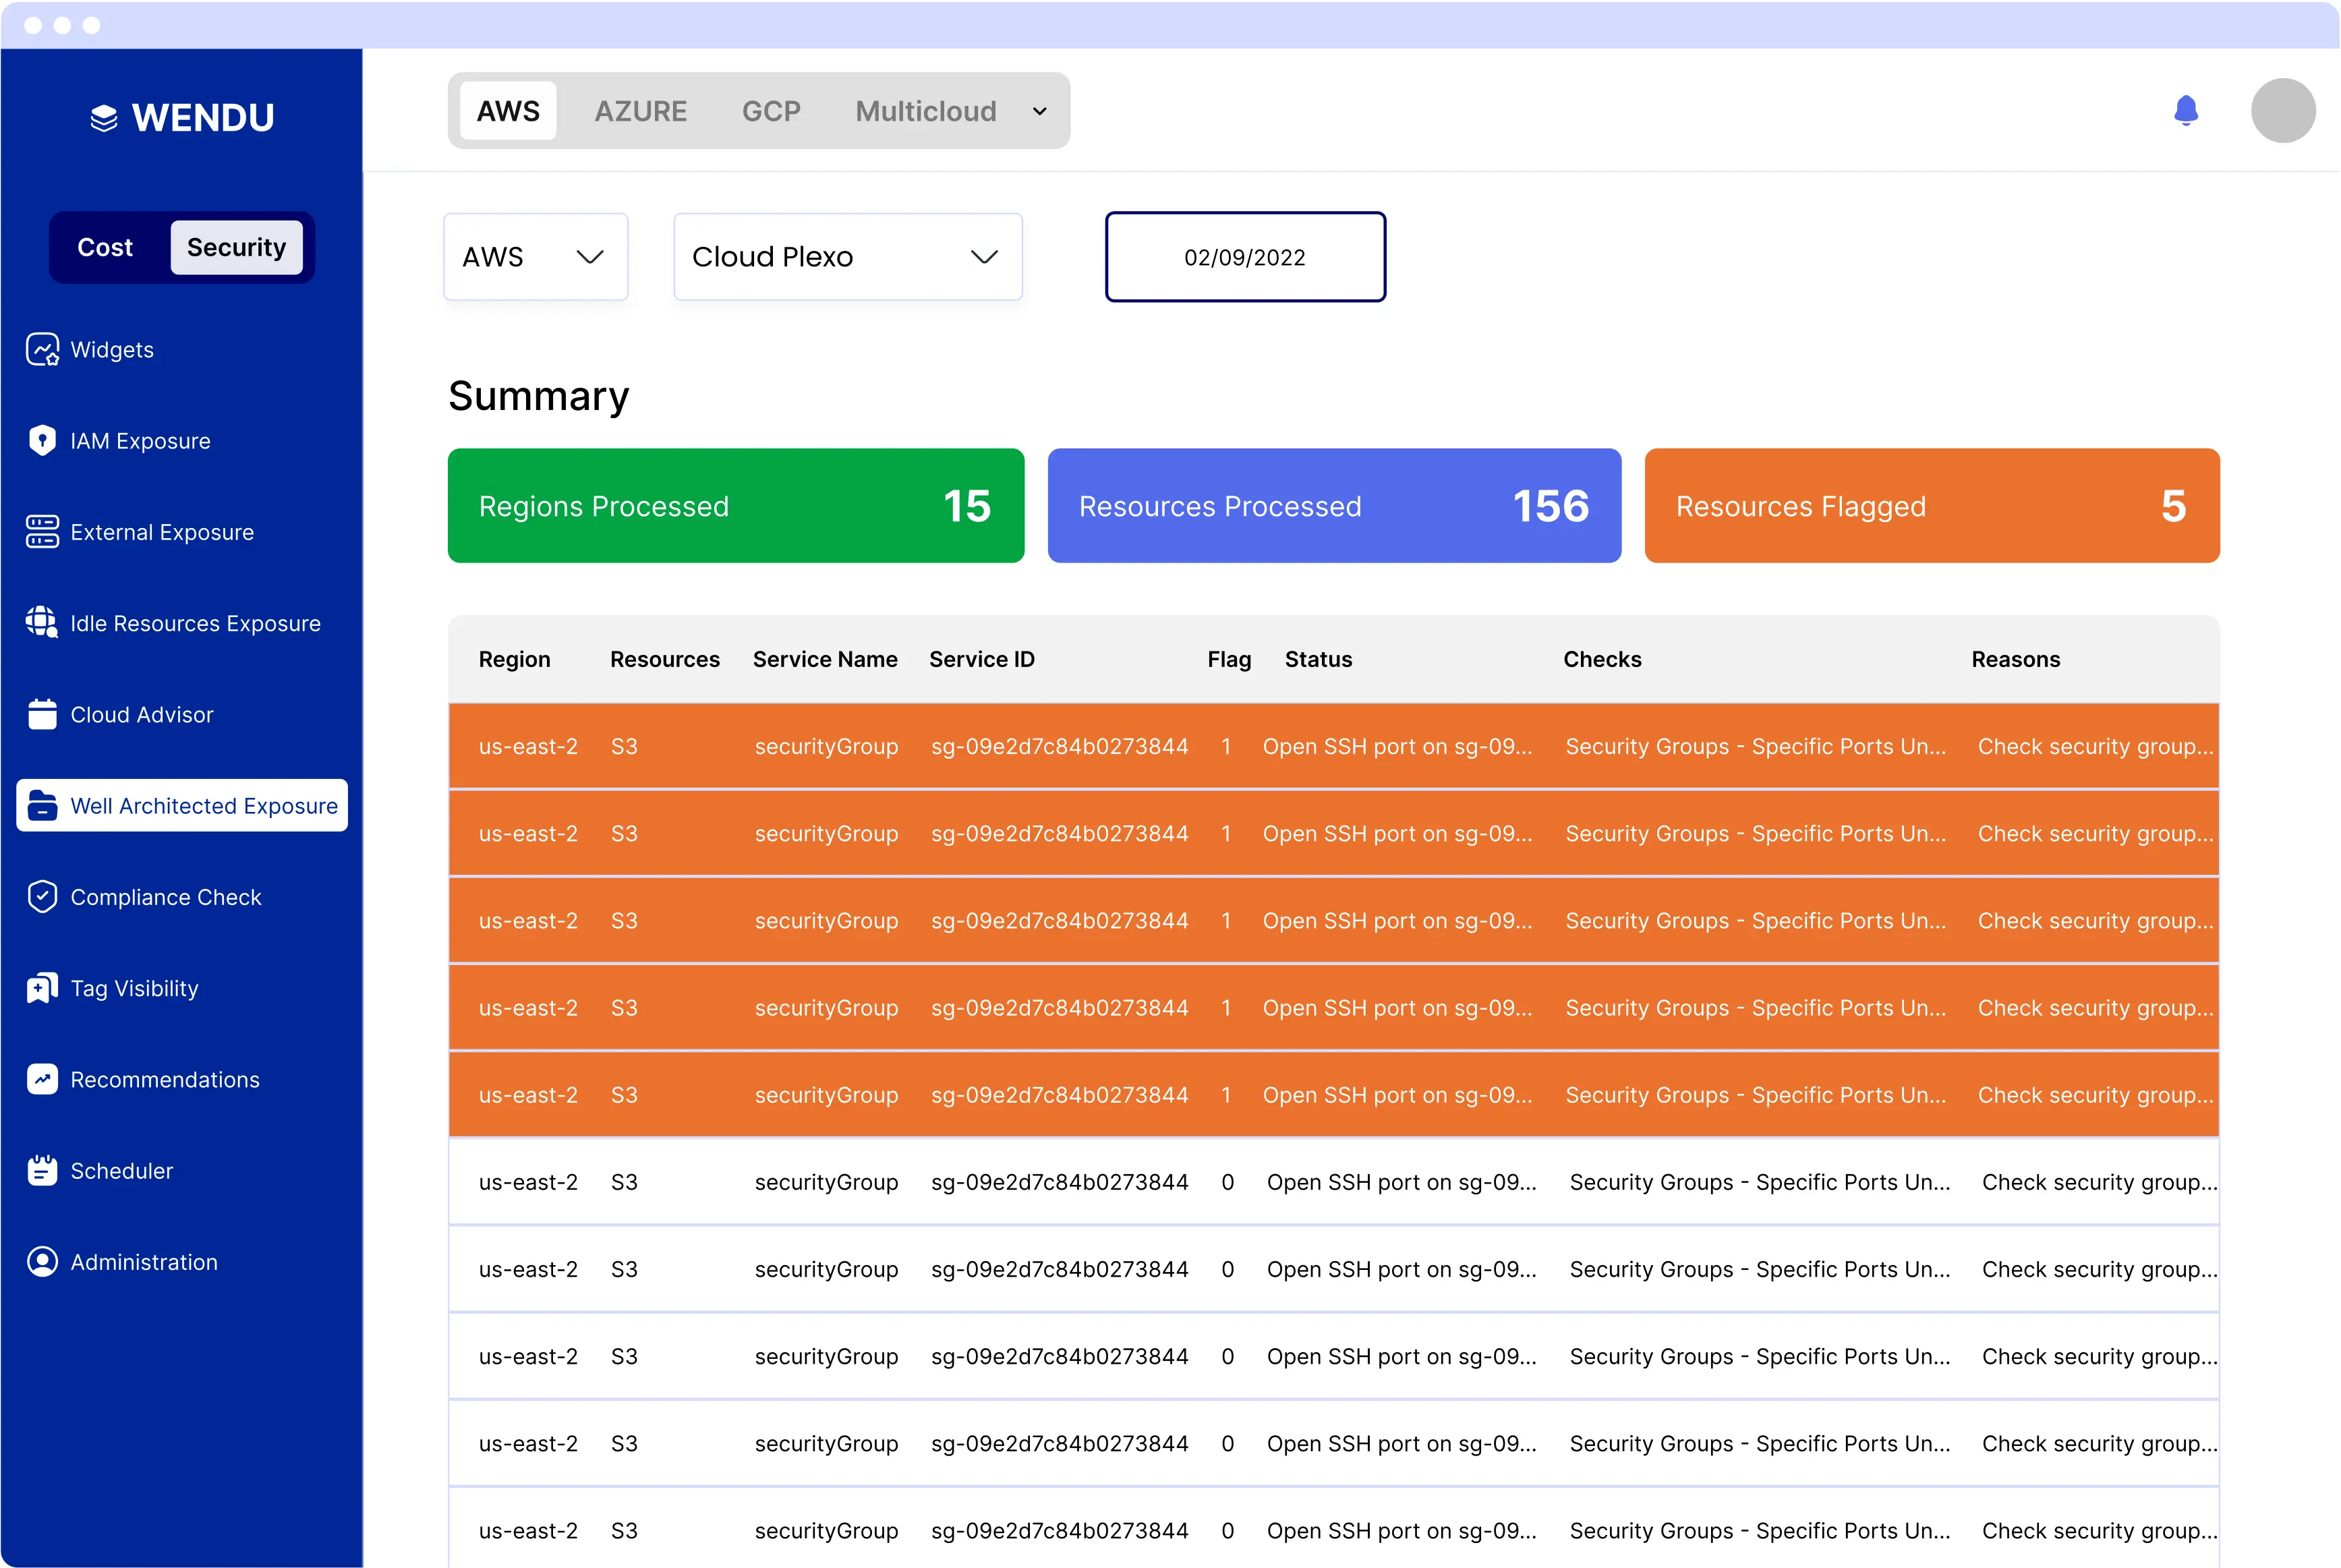
Task: Switch to the GCP tab
Action: point(771,111)
